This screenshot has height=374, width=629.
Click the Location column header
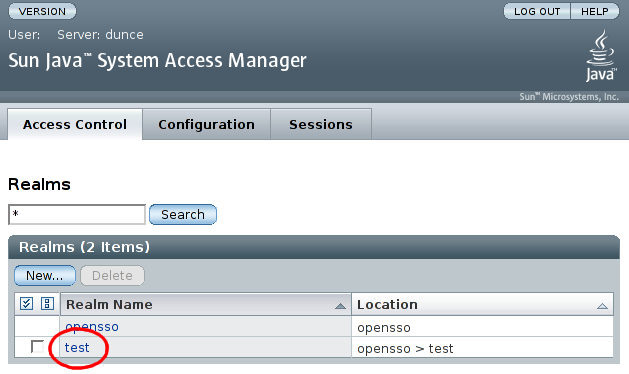[483, 304]
